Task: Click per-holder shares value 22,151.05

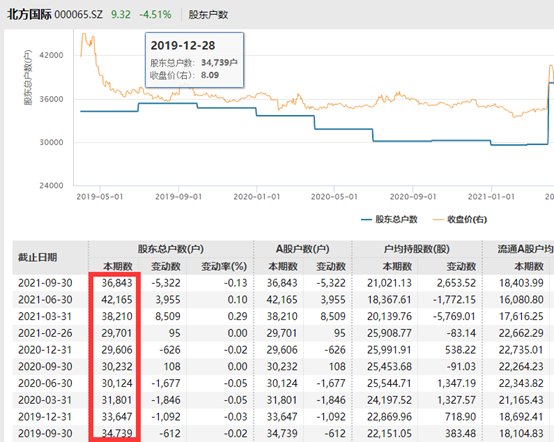Action: point(389,433)
